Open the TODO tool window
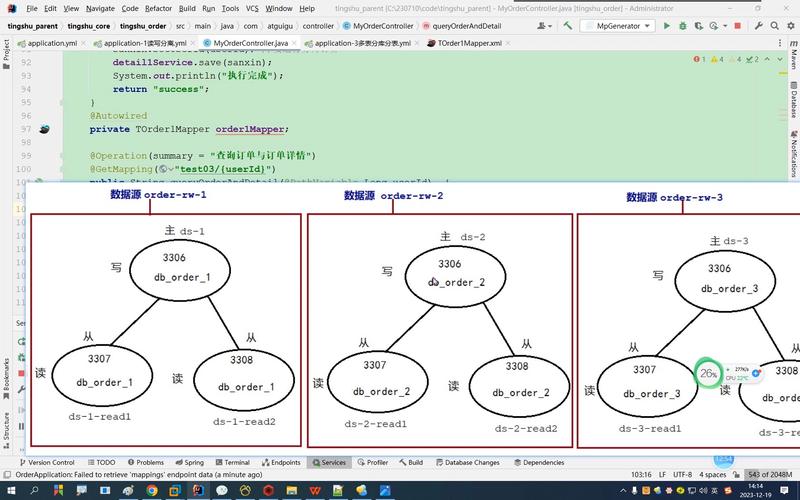This screenshot has height=500, width=800. tap(102, 462)
